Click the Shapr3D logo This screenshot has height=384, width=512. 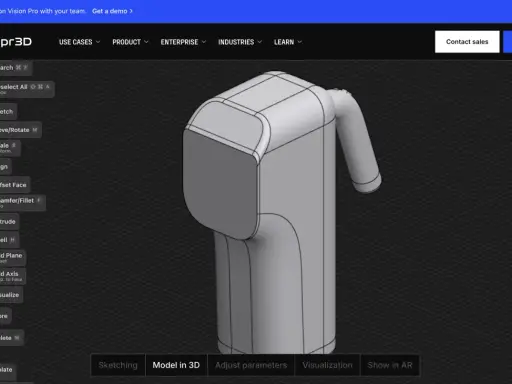point(16,42)
